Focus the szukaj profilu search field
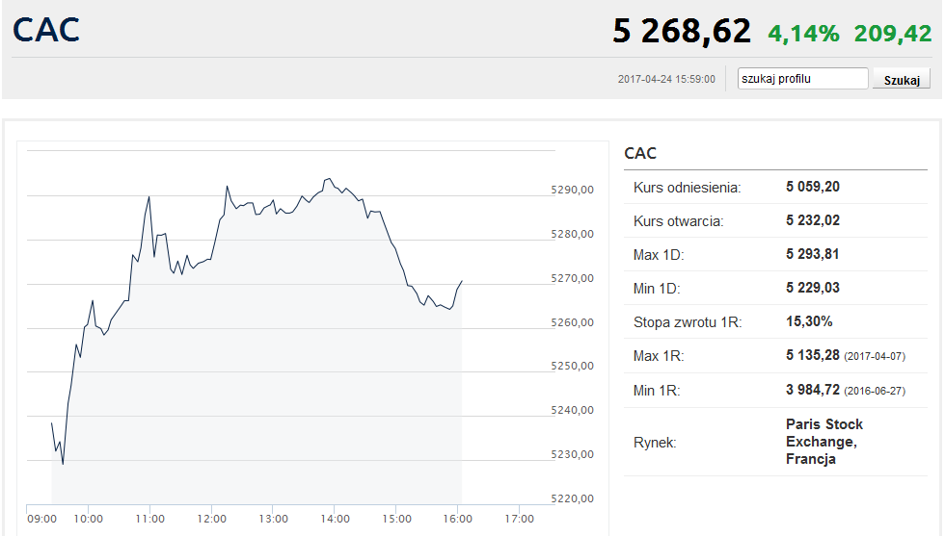945x536 pixels. [803, 78]
